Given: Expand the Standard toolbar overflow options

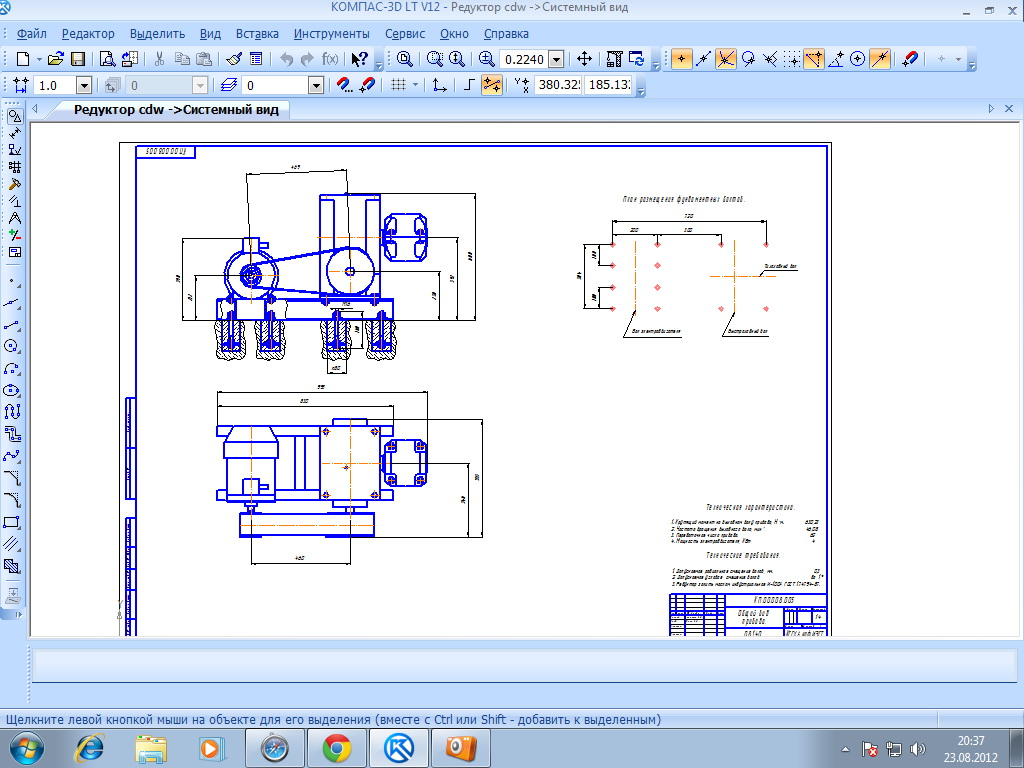Looking at the screenshot, I should pyautogui.click(x=379, y=64).
